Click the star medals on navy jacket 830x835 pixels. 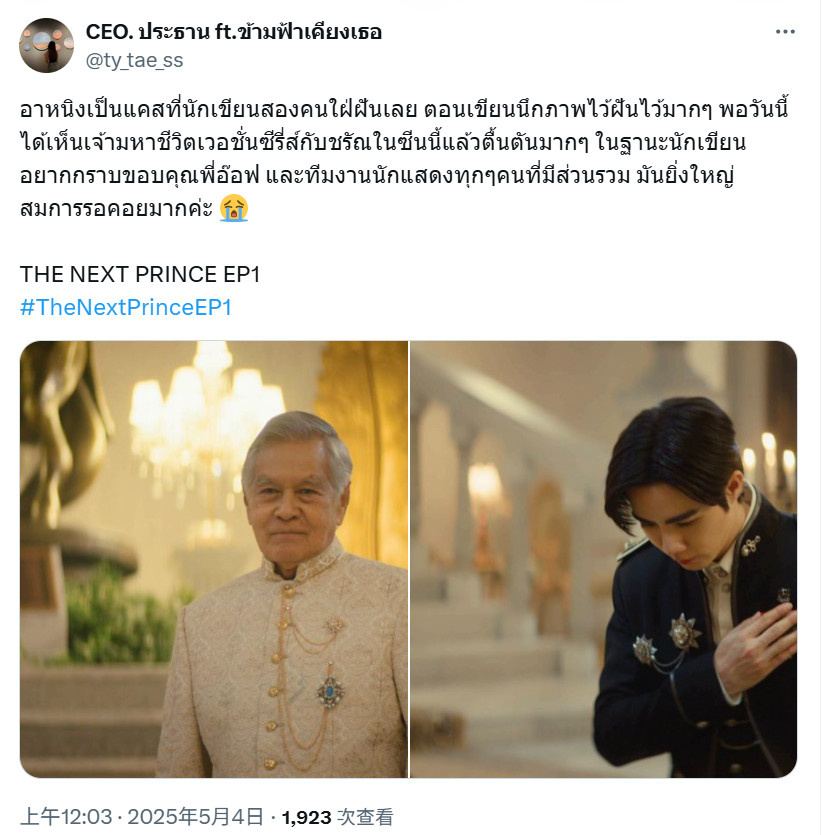(x=666, y=641)
